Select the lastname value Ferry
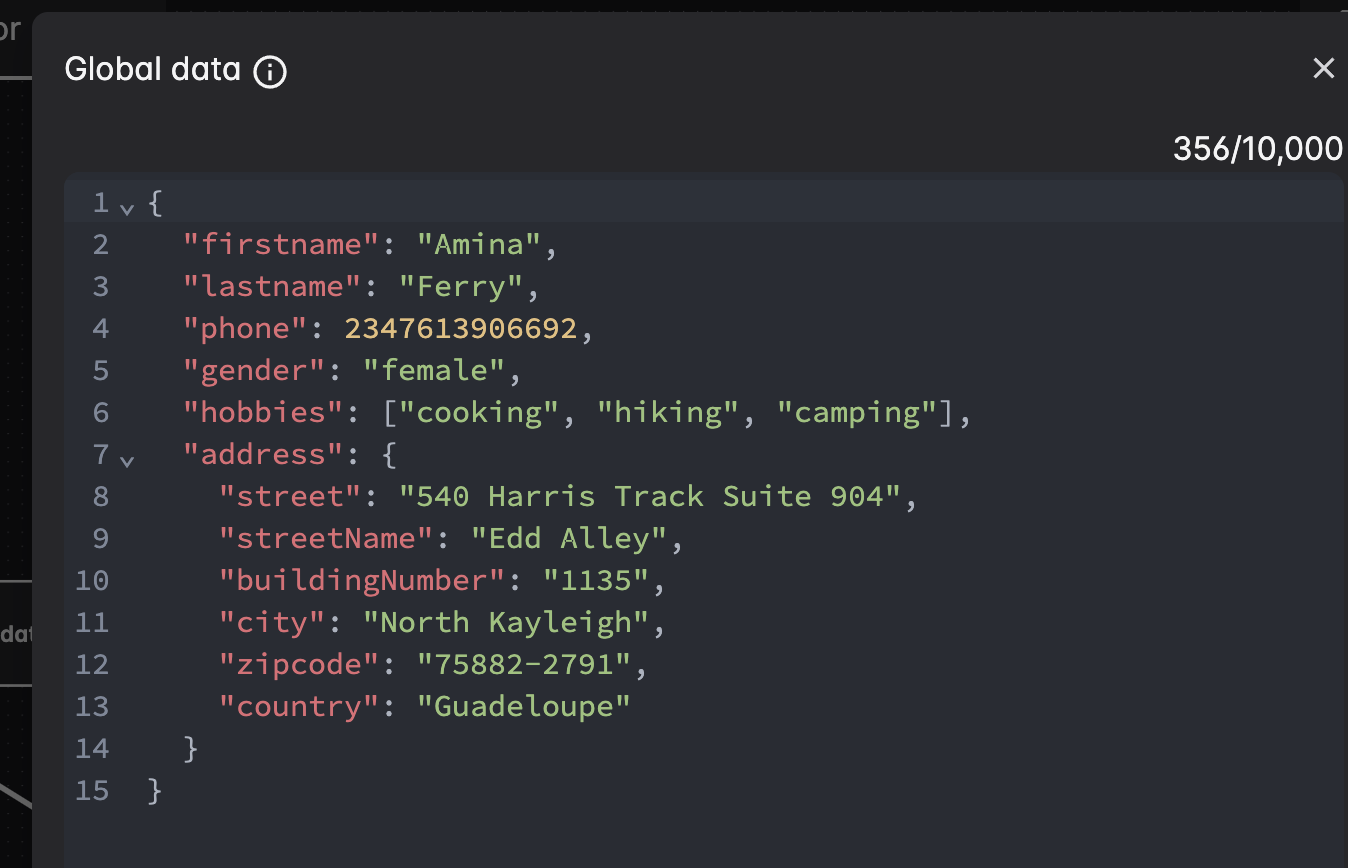Viewport: 1348px width, 868px height. click(x=462, y=286)
